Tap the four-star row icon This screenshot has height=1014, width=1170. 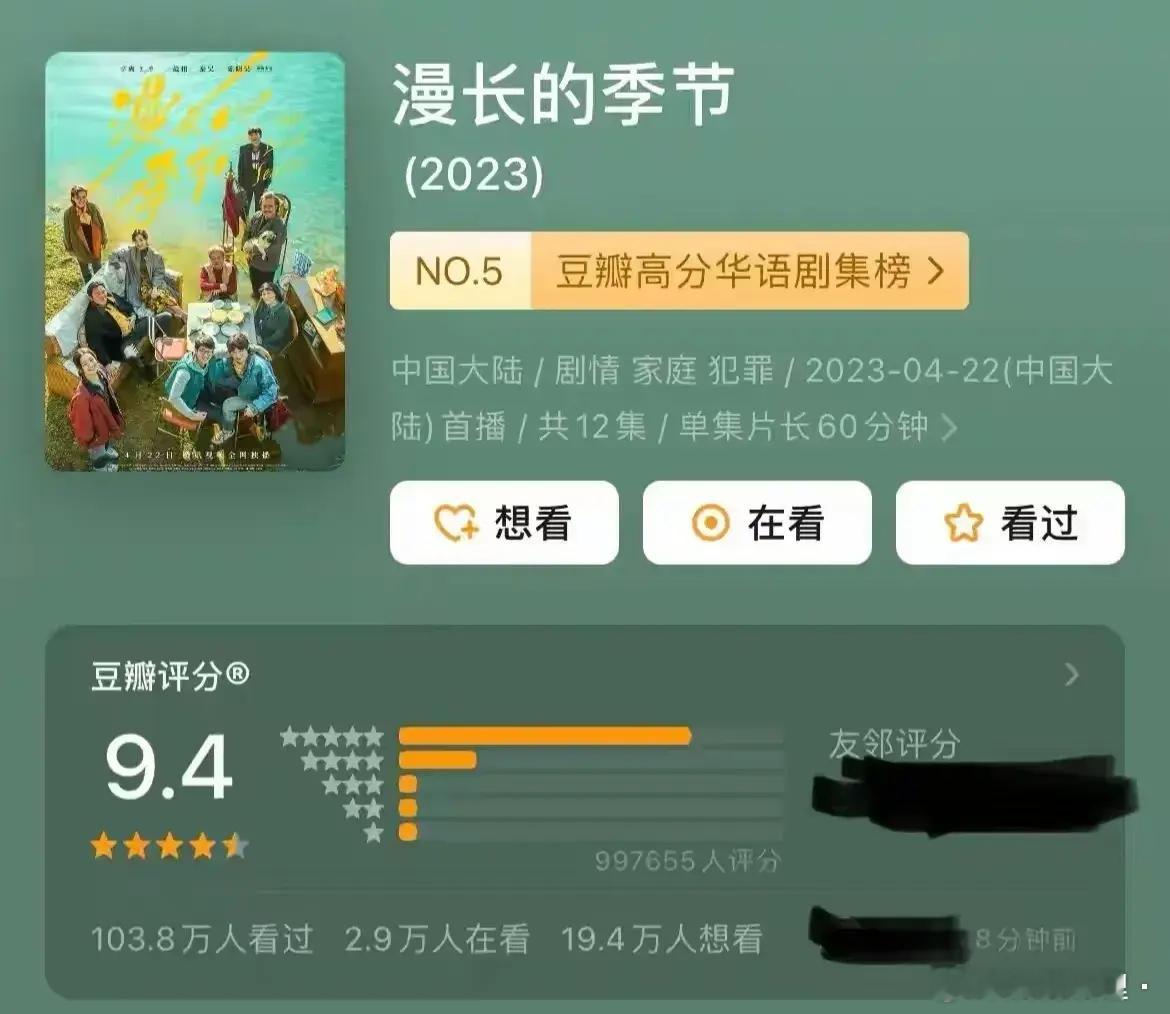[342, 761]
